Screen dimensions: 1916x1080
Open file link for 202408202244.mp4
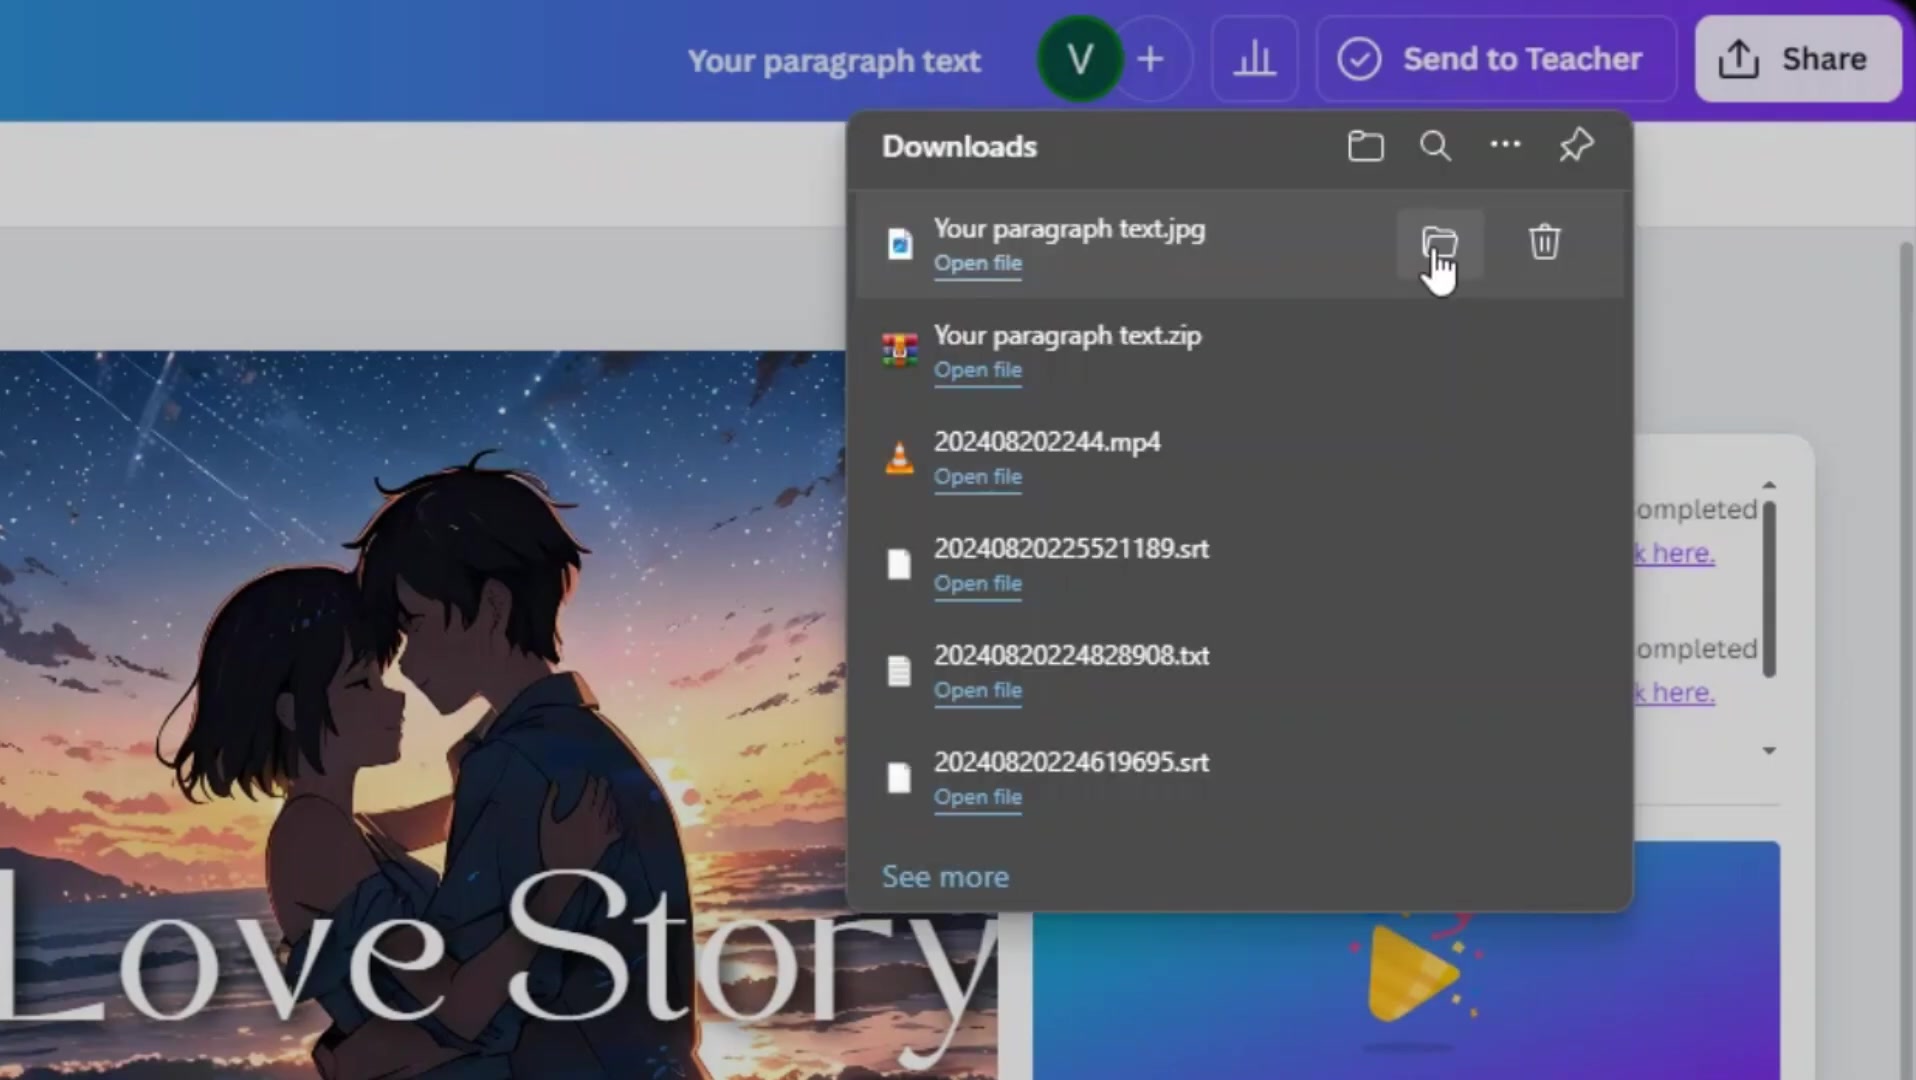[x=978, y=477]
